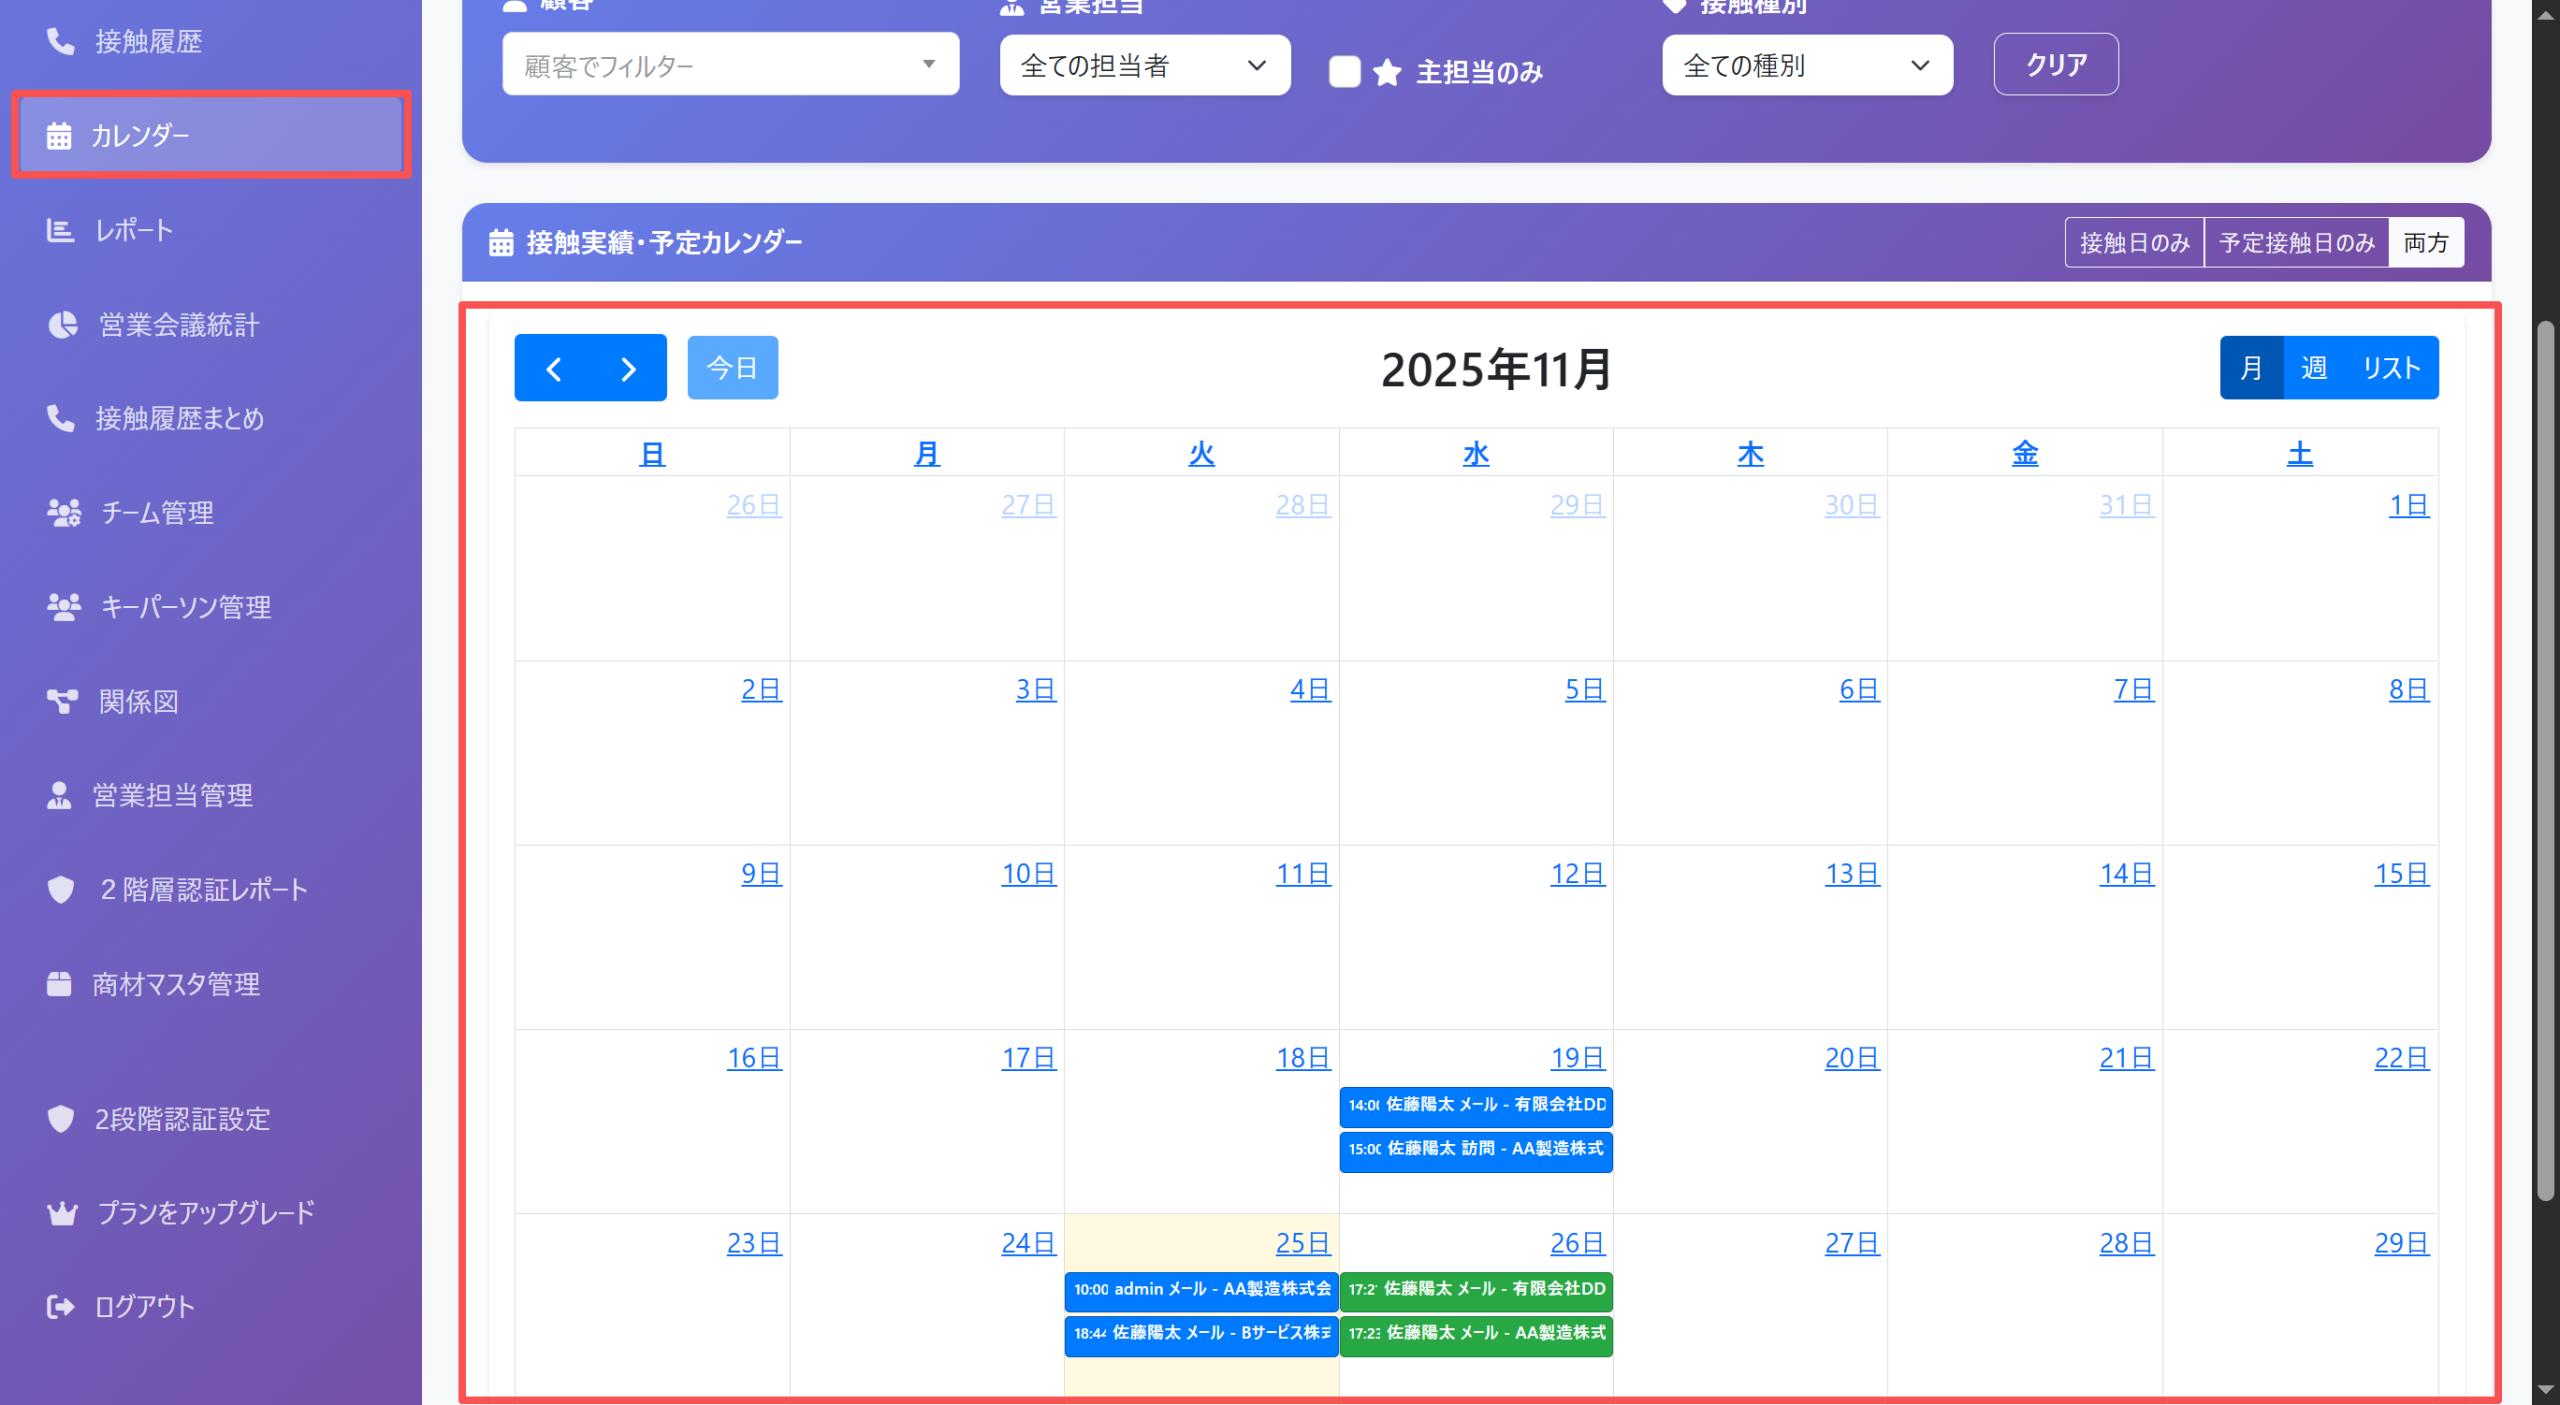Open the レポート chart icon in sidebar
This screenshot has height=1405, width=2560.
coord(60,230)
